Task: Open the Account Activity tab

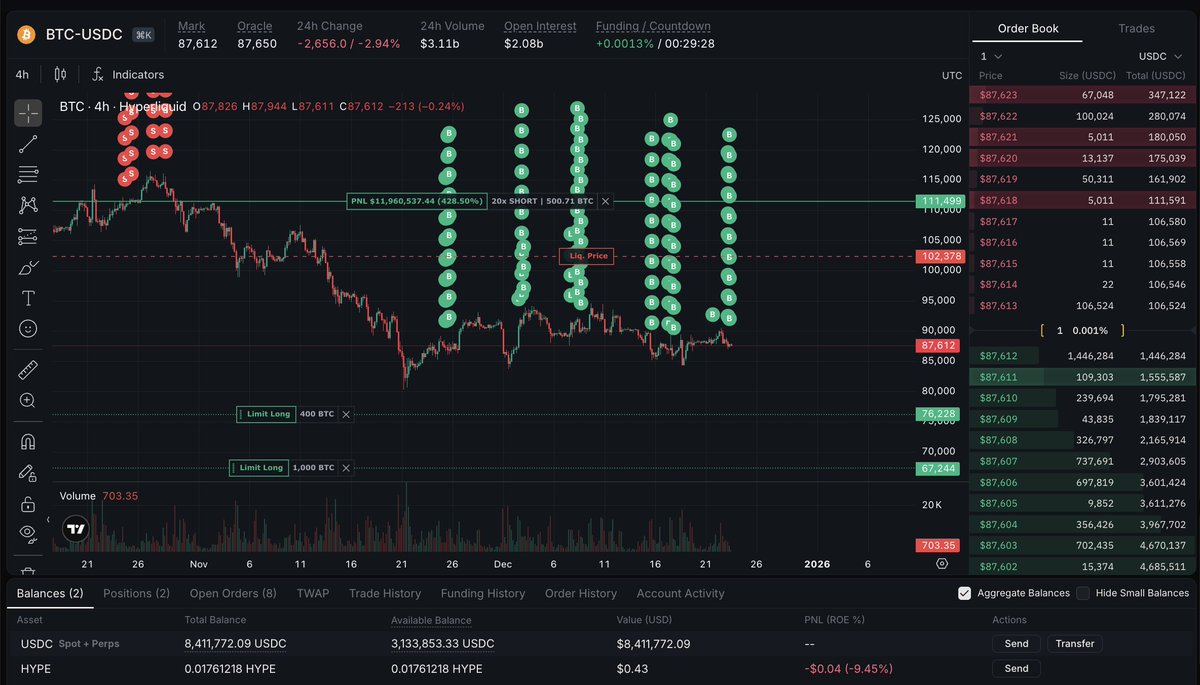Action: coord(680,593)
